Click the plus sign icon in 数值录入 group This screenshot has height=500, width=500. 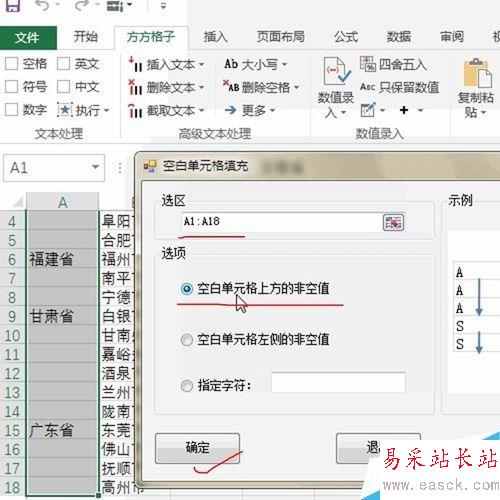(x=404, y=110)
